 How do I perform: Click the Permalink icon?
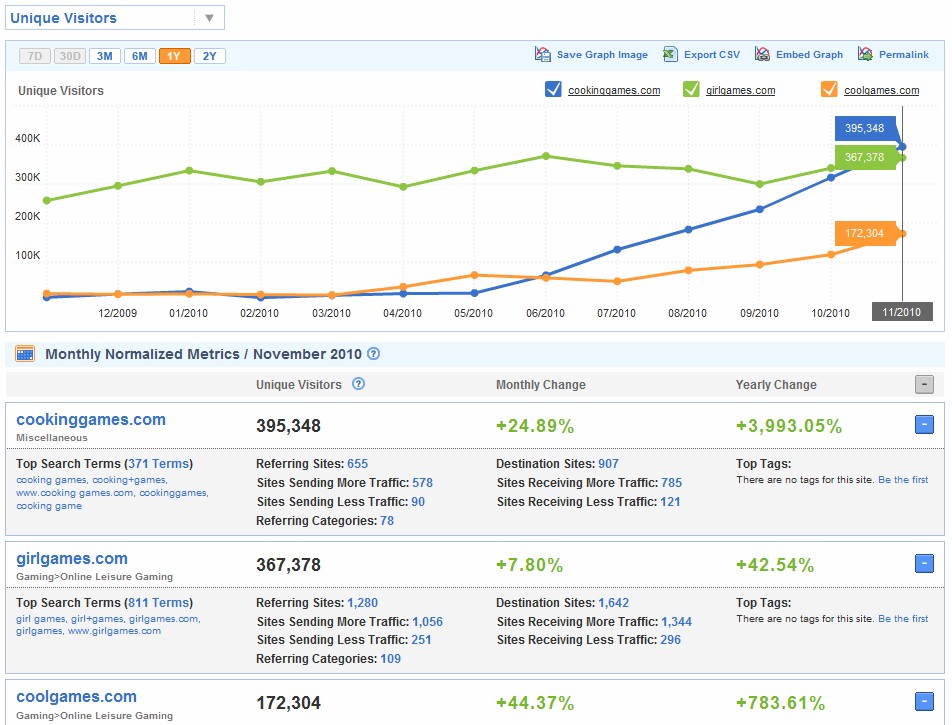coord(865,54)
